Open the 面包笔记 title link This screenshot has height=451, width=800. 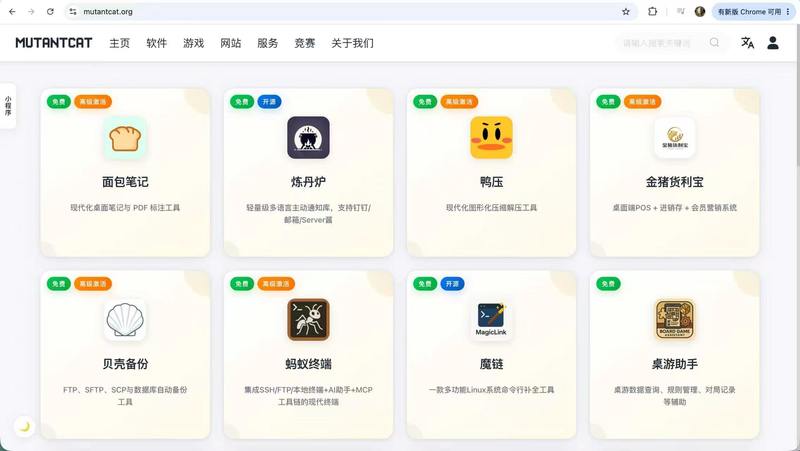(125, 182)
